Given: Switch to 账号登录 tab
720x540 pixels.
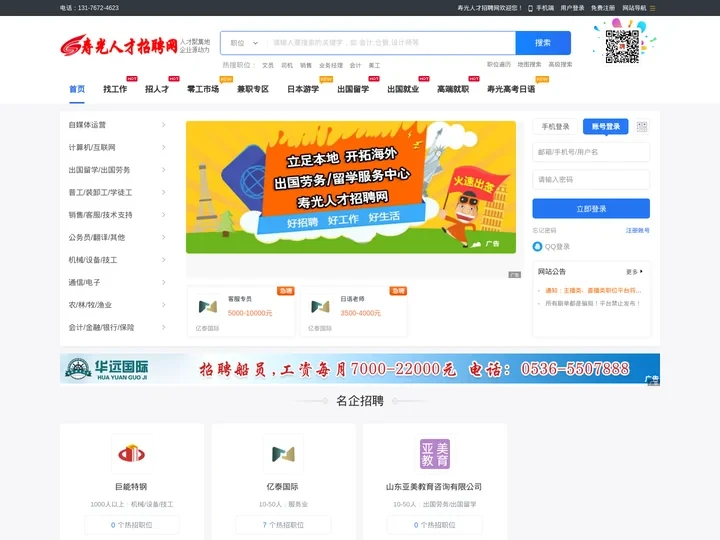Looking at the screenshot, I should pyautogui.click(x=606, y=127).
